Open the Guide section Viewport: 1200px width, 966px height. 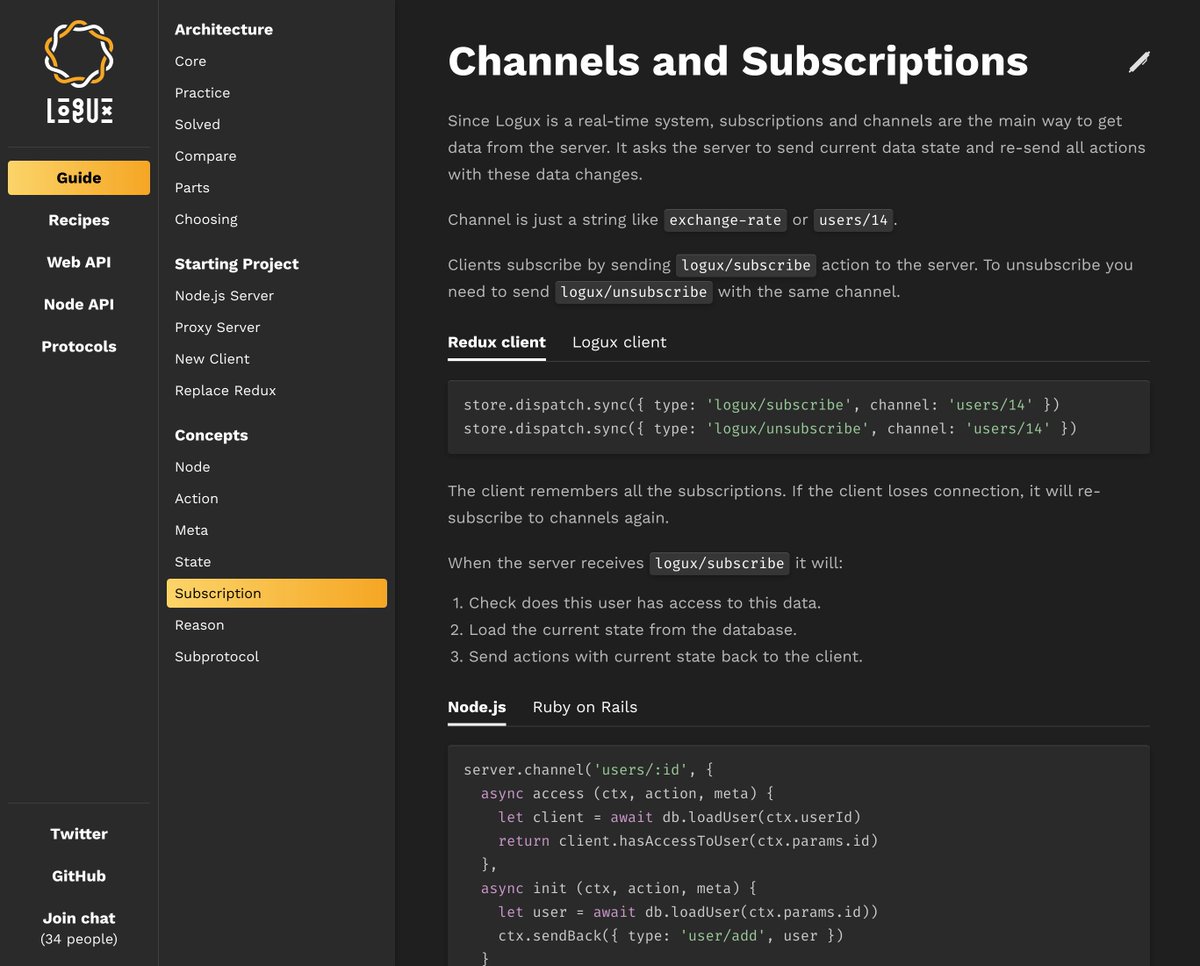point(79,178)
